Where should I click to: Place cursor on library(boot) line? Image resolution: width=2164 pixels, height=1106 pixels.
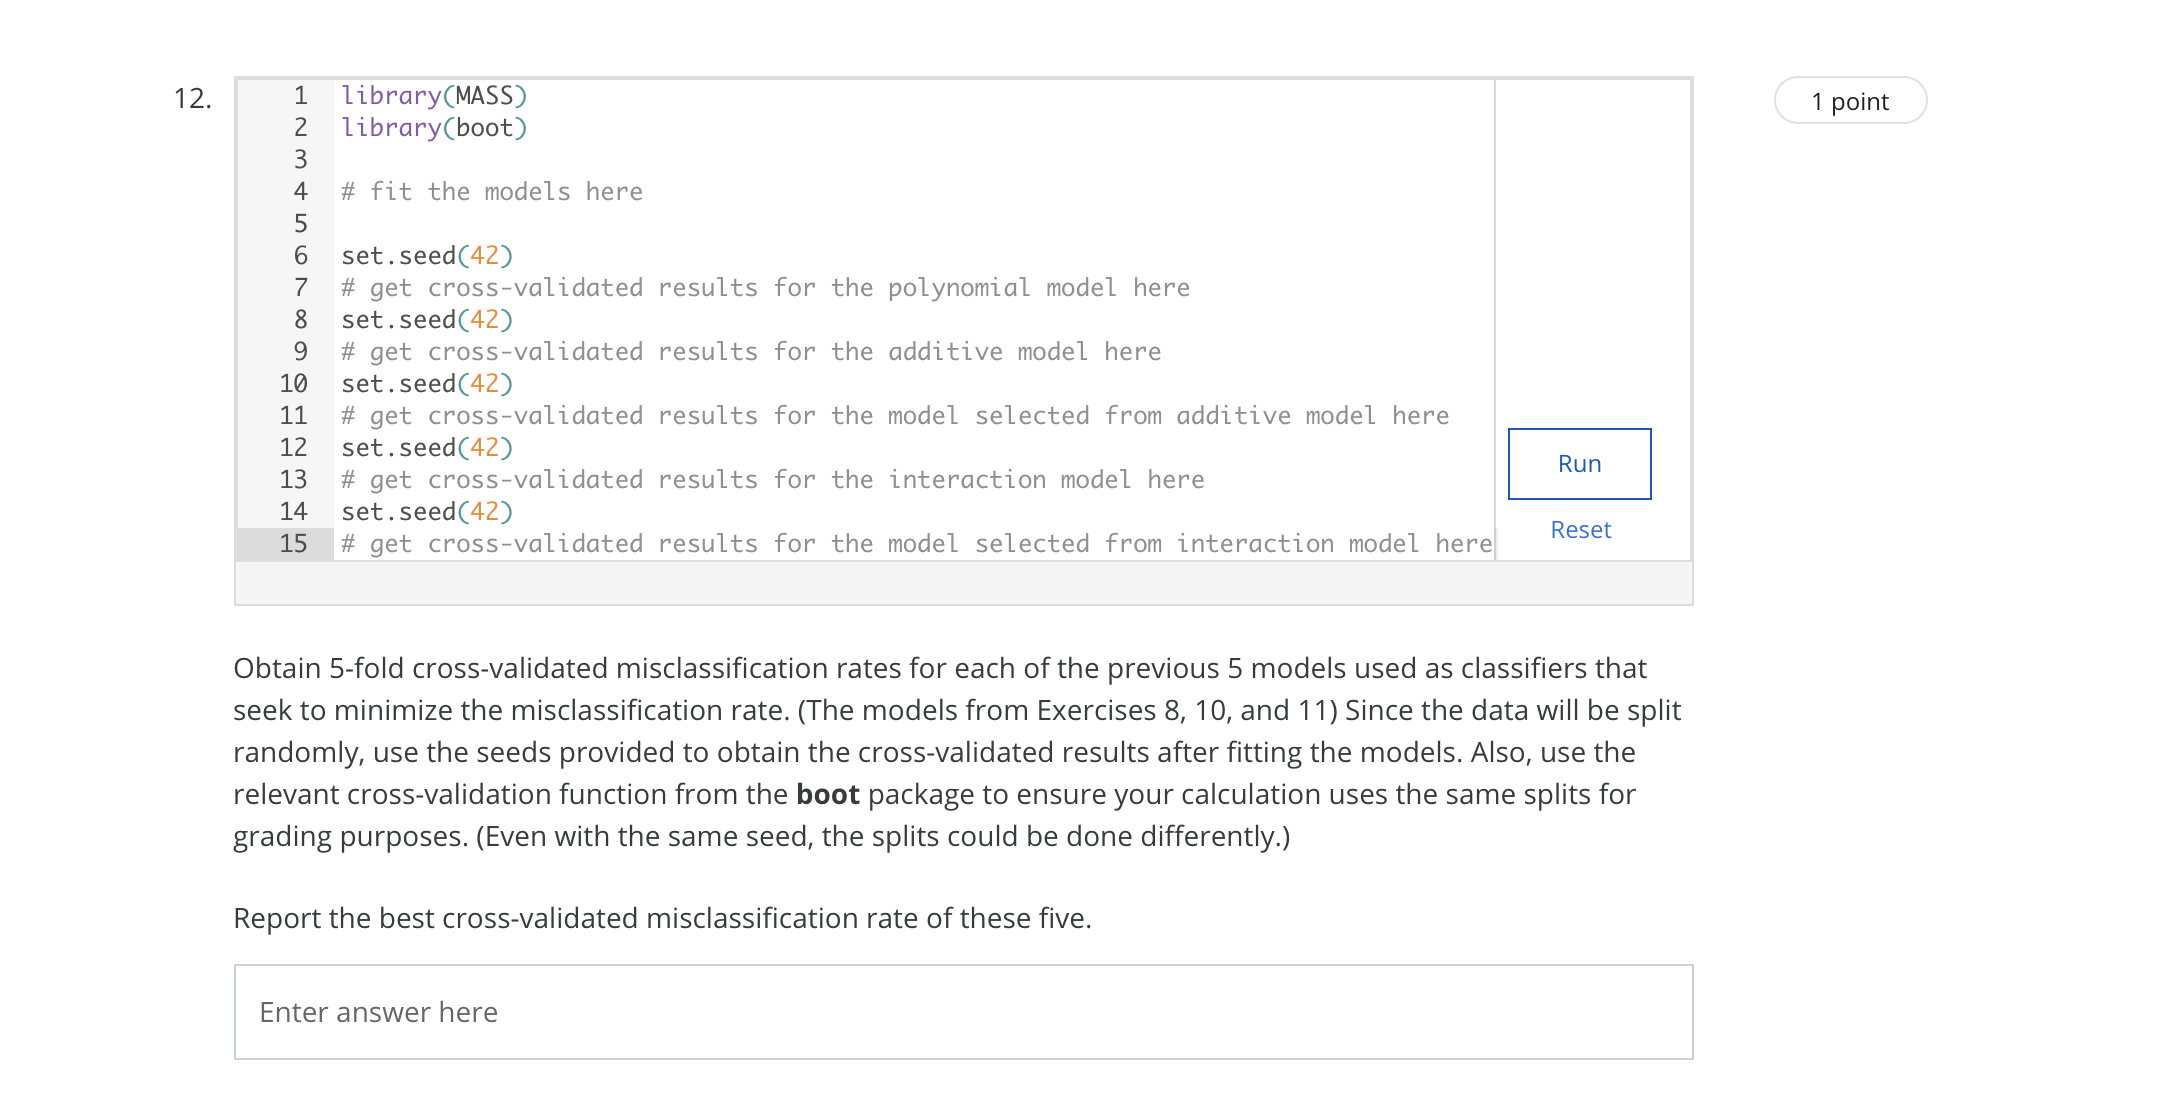[434, 128]
